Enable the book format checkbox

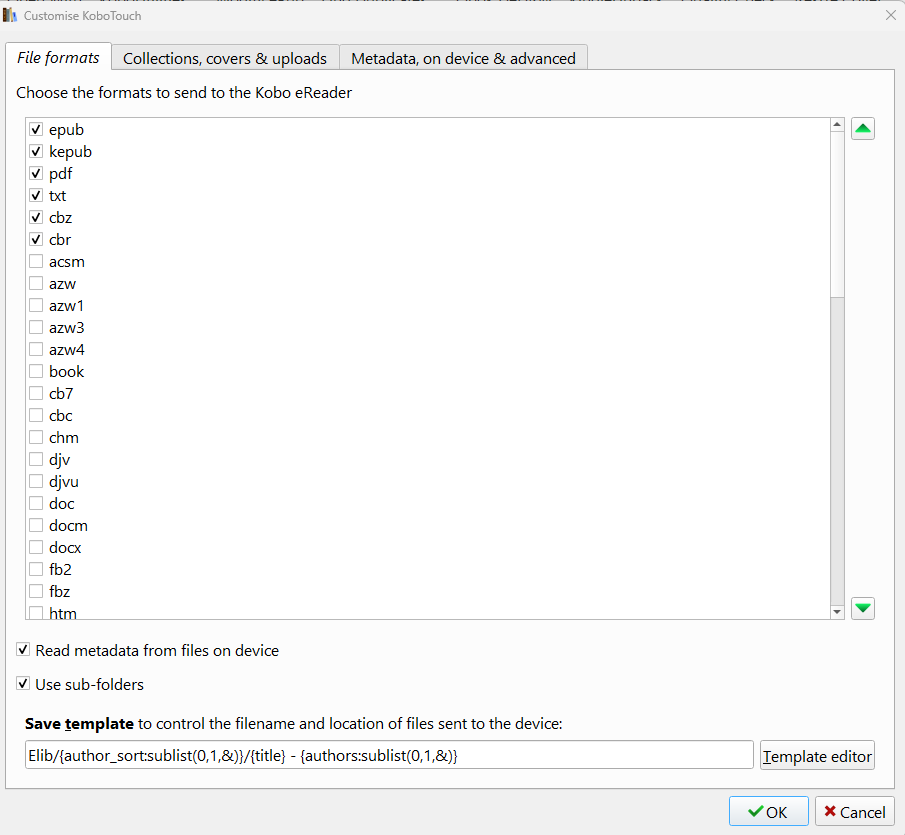(x=36, y=371)
